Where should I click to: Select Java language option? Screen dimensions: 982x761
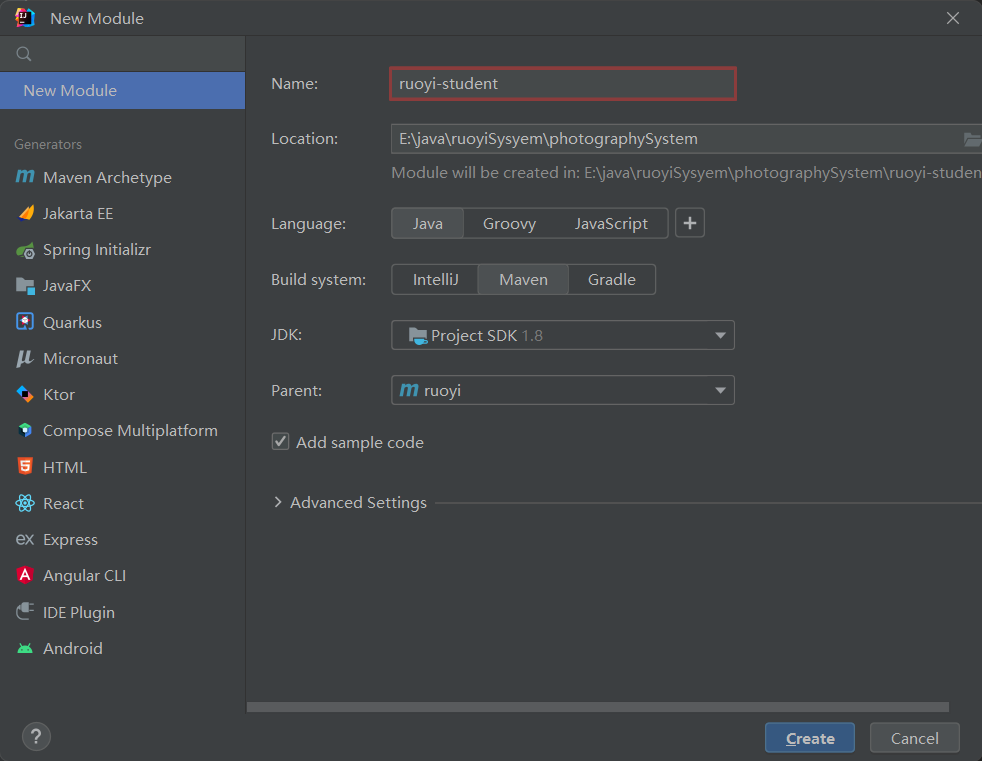(x=427, y=224)
